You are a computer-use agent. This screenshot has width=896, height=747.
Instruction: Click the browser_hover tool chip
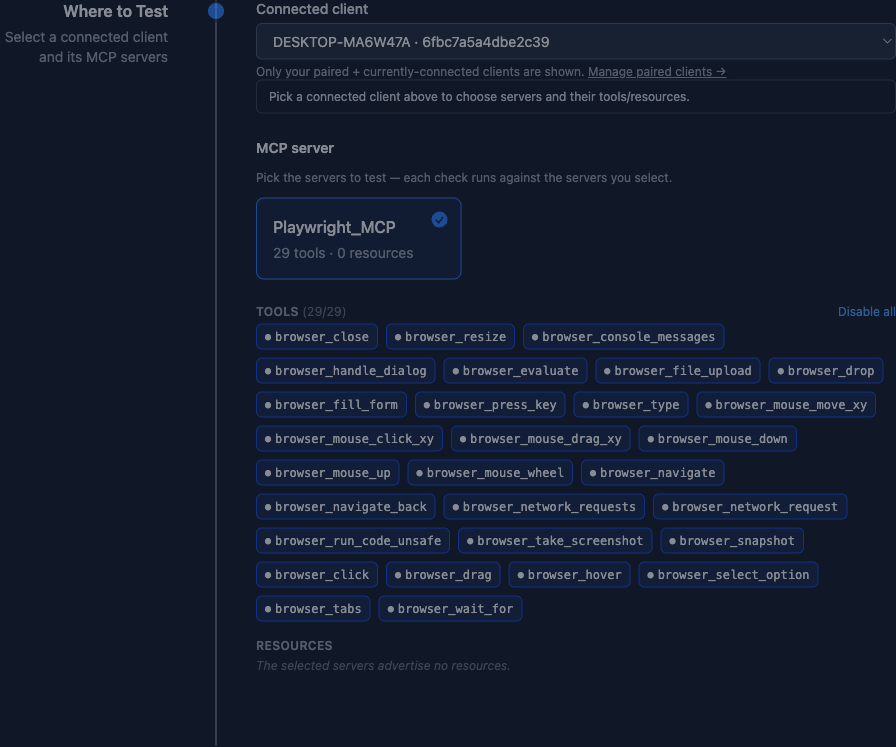tap(569, 574)
